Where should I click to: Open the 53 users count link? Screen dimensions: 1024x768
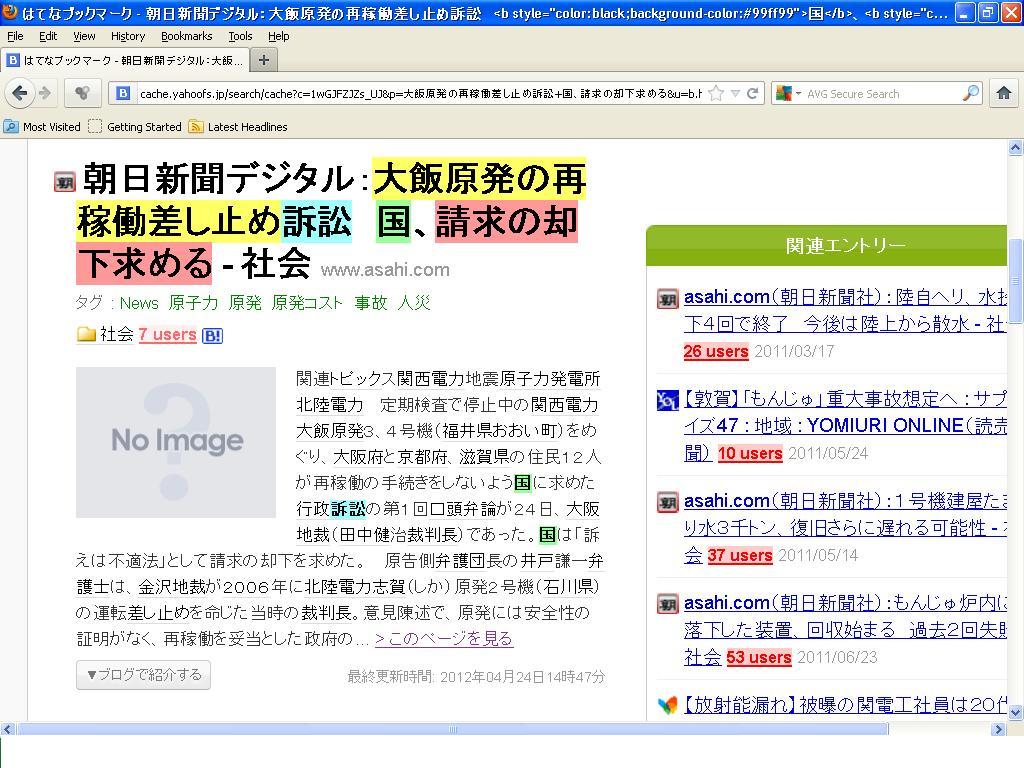point(759,657)
